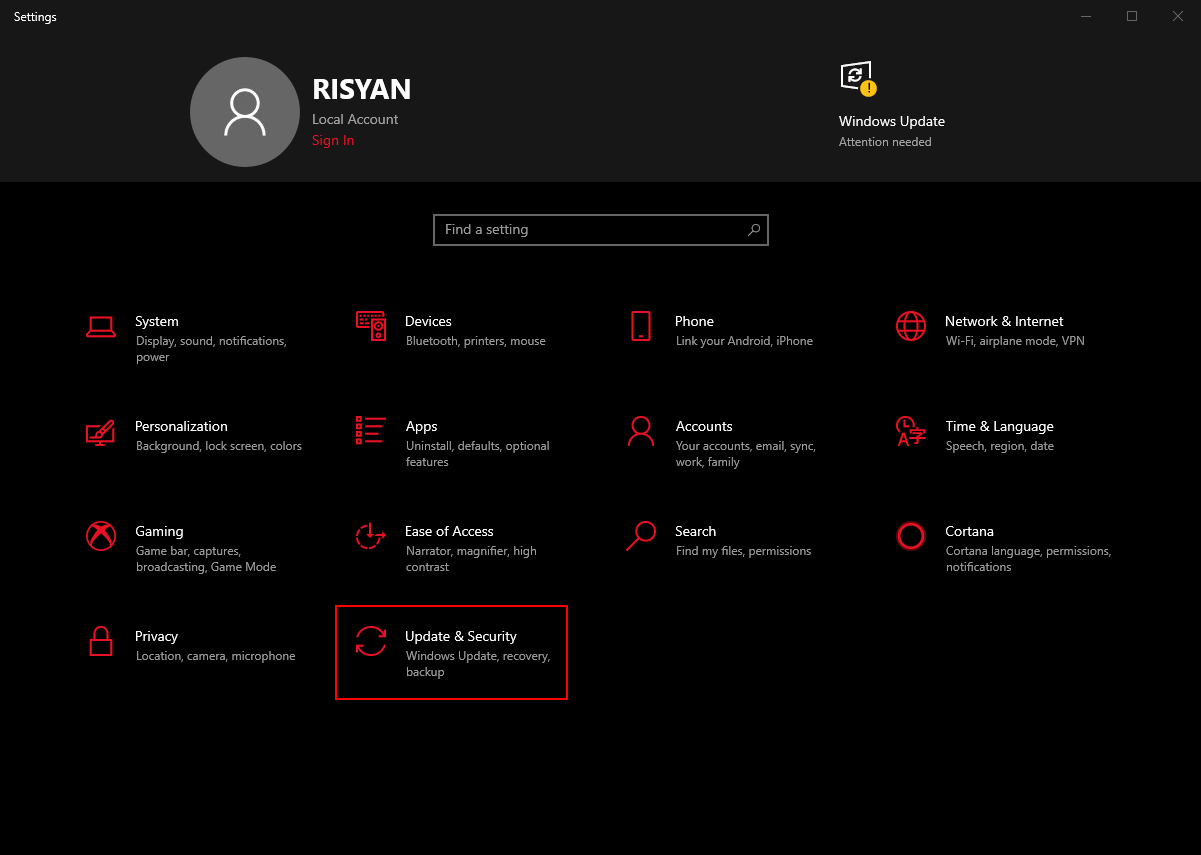Go to Ease of Access title
The image size is (1201, 855).
[x=449, y=531]
